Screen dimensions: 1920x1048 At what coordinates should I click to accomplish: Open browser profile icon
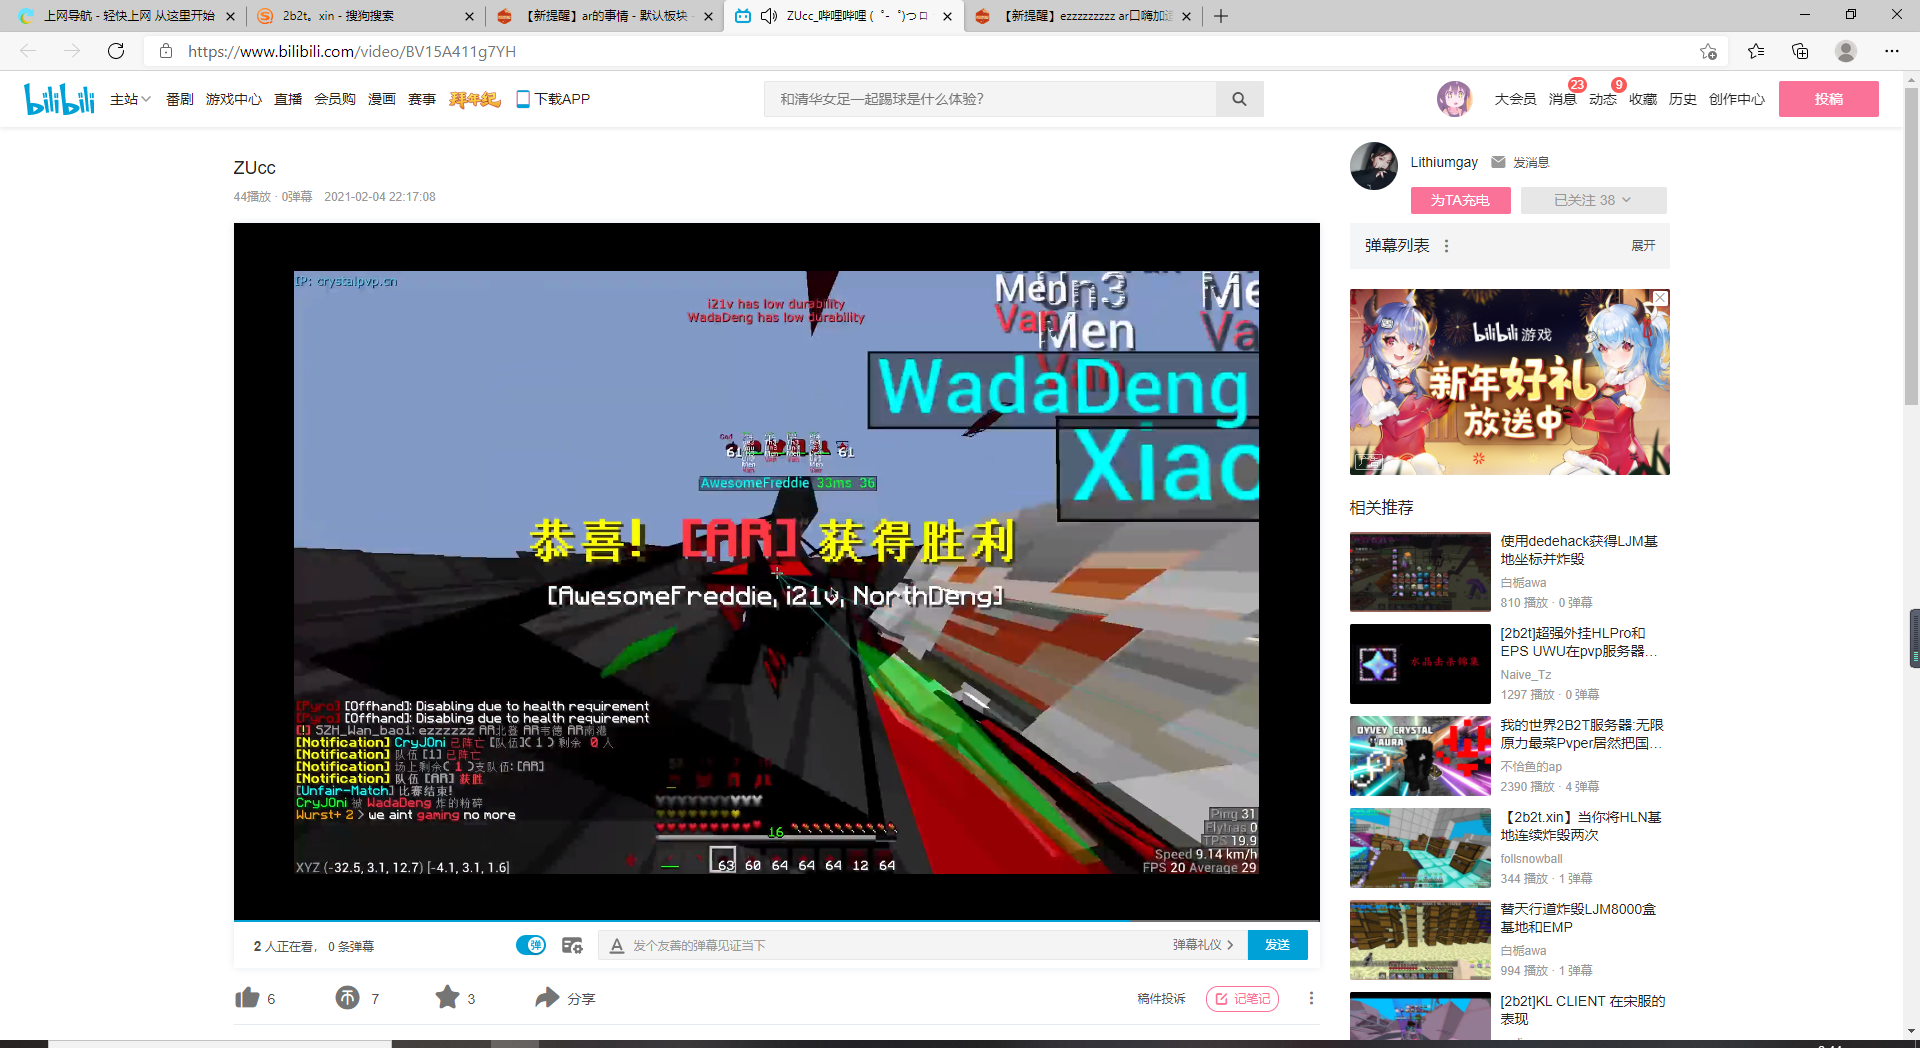1846,51
